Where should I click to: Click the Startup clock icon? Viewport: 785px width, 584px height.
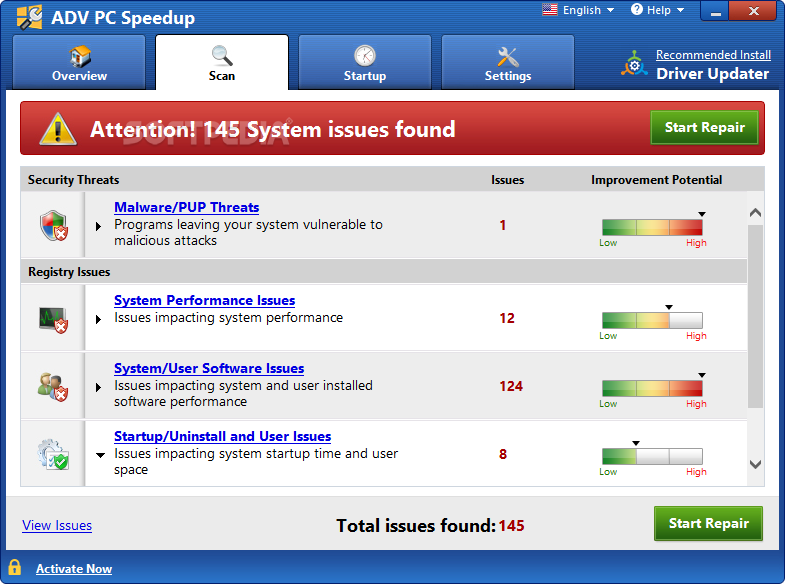[365, 56]
